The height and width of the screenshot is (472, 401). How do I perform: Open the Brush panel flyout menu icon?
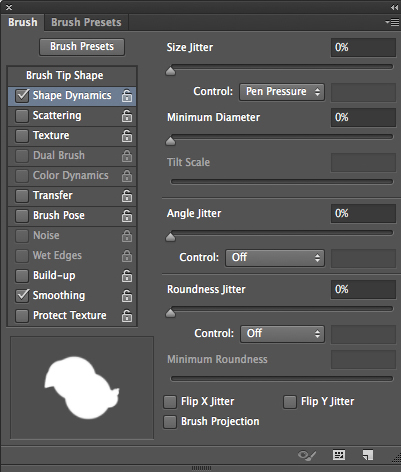392,22
